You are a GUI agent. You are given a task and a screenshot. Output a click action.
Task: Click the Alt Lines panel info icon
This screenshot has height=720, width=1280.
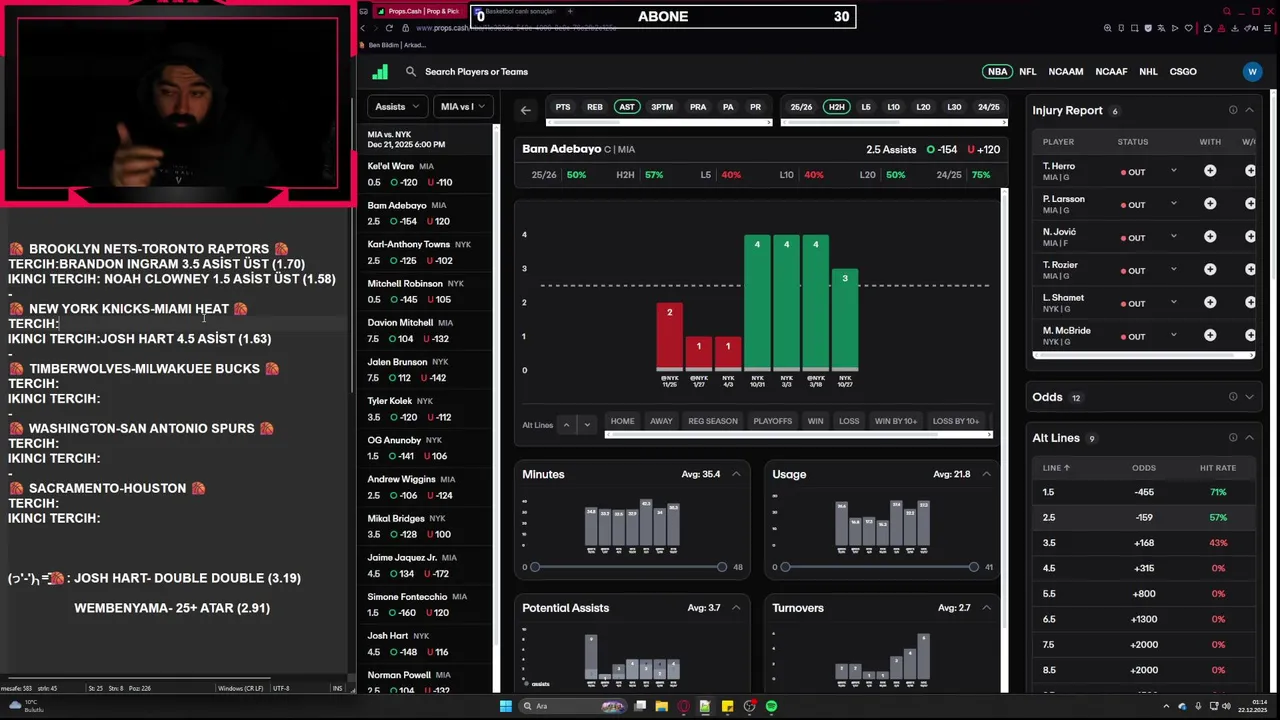coord(1233,438)
